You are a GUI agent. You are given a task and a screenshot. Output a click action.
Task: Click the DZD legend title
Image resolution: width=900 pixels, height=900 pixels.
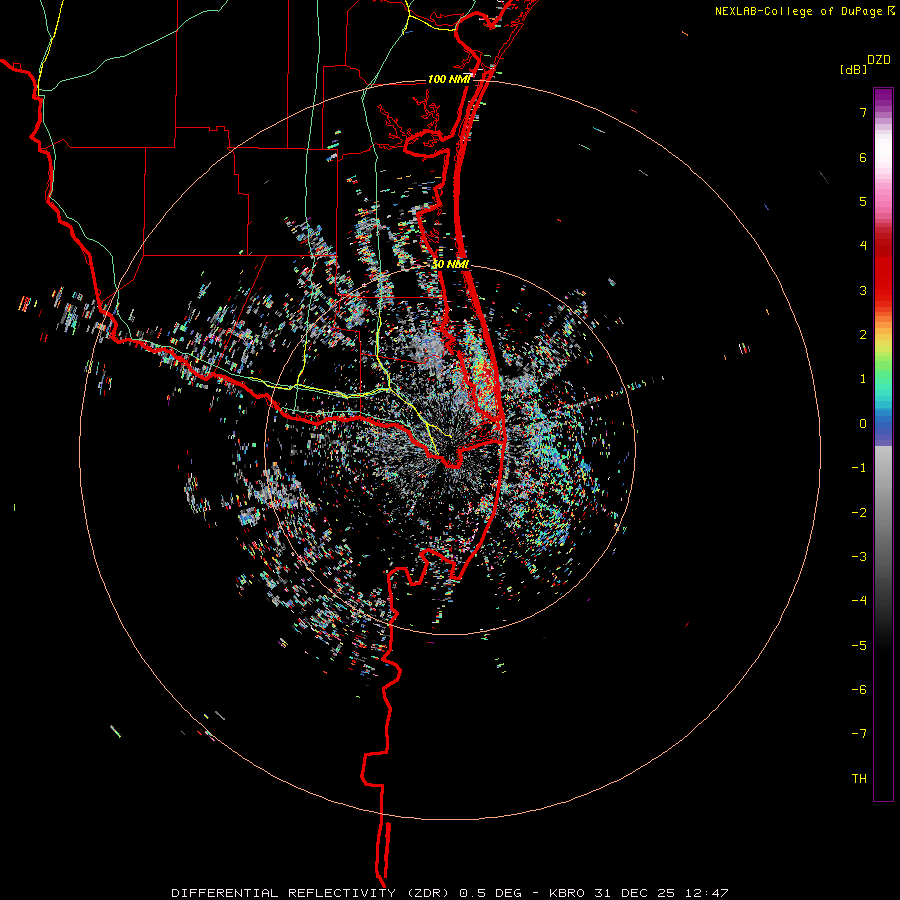pos(879,60)
